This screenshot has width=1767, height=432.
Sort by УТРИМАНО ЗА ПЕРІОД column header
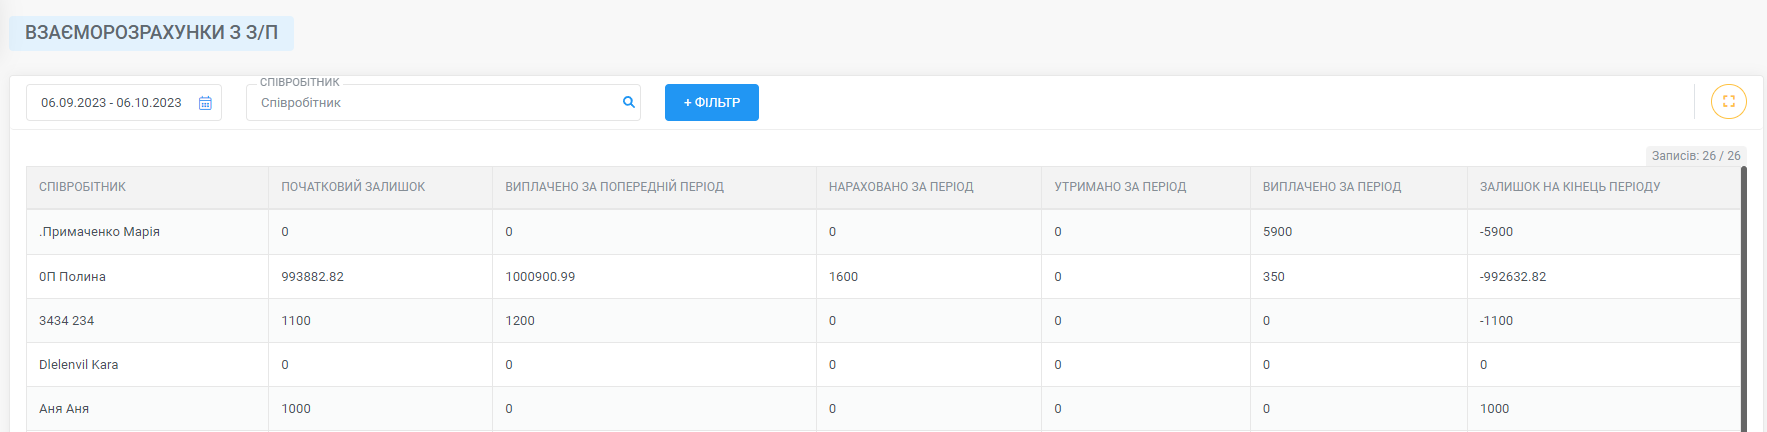(x=1120, y=187)
